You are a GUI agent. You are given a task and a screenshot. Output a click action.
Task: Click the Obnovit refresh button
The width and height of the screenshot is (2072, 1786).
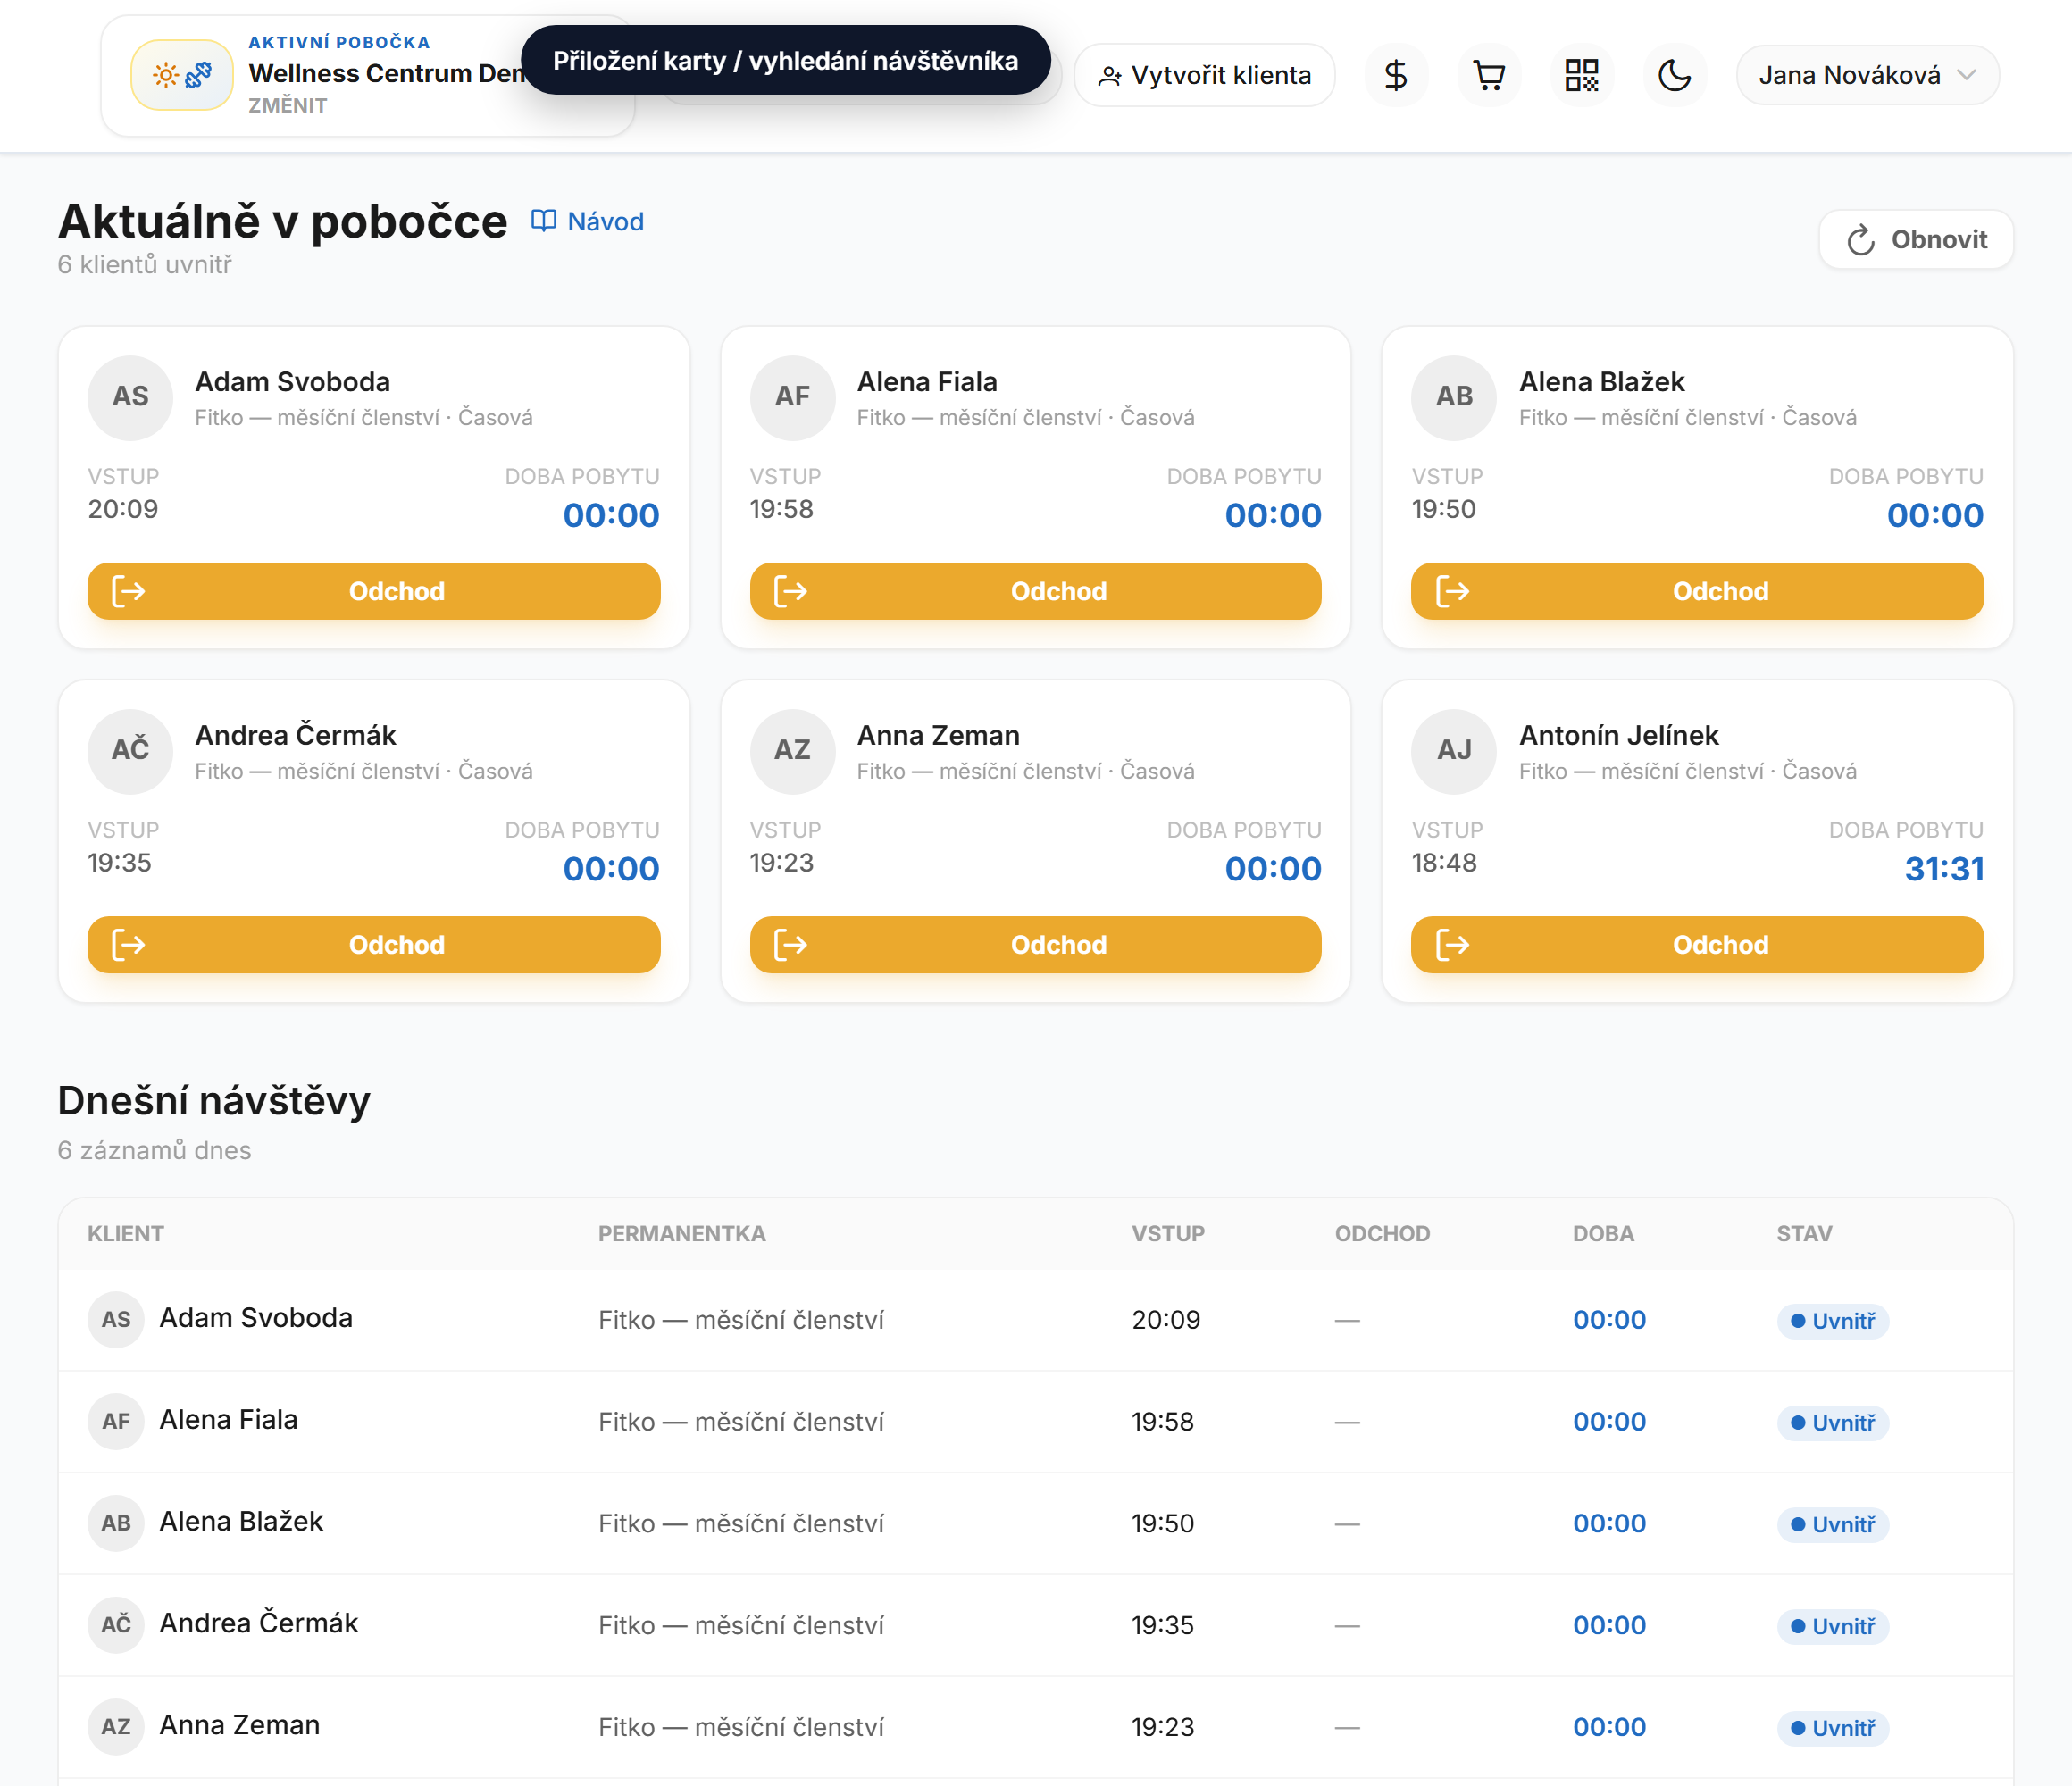click(1915, 240)
